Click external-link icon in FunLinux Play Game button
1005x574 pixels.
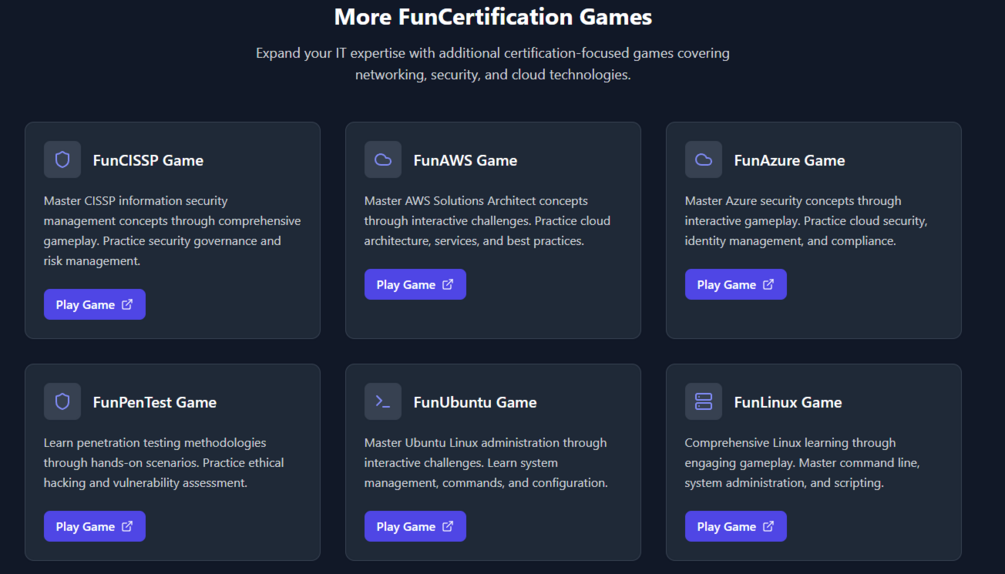(x=768, y=527)
